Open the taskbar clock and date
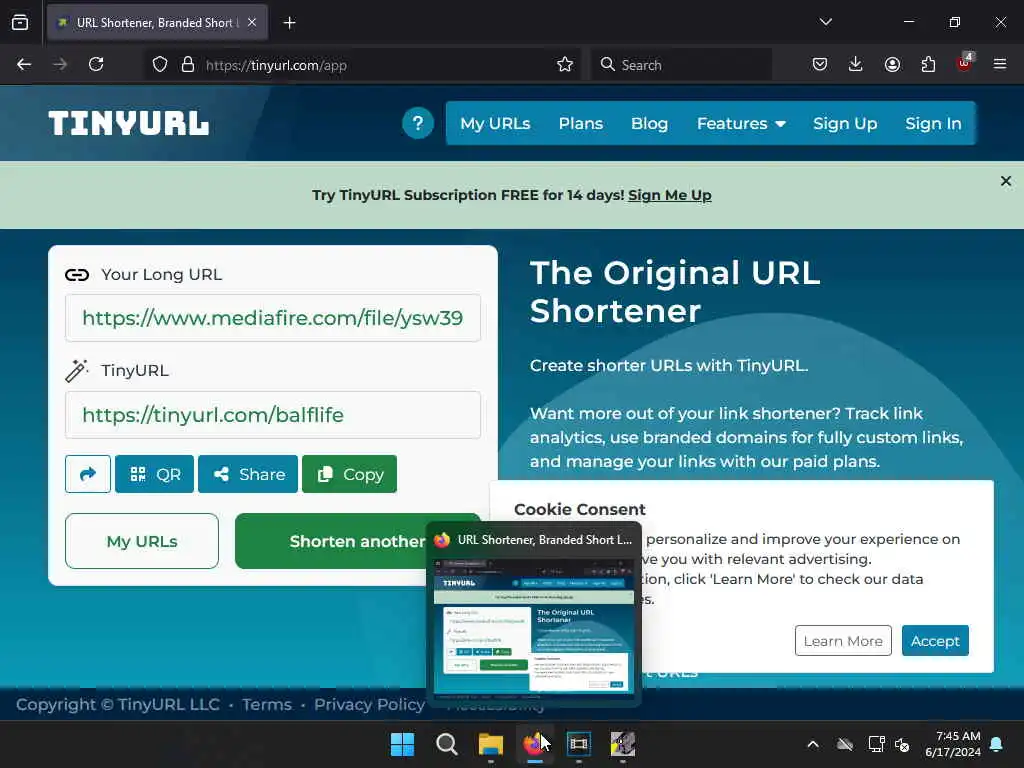Screen dimensions: 1024x768 [x=953, y=744]
